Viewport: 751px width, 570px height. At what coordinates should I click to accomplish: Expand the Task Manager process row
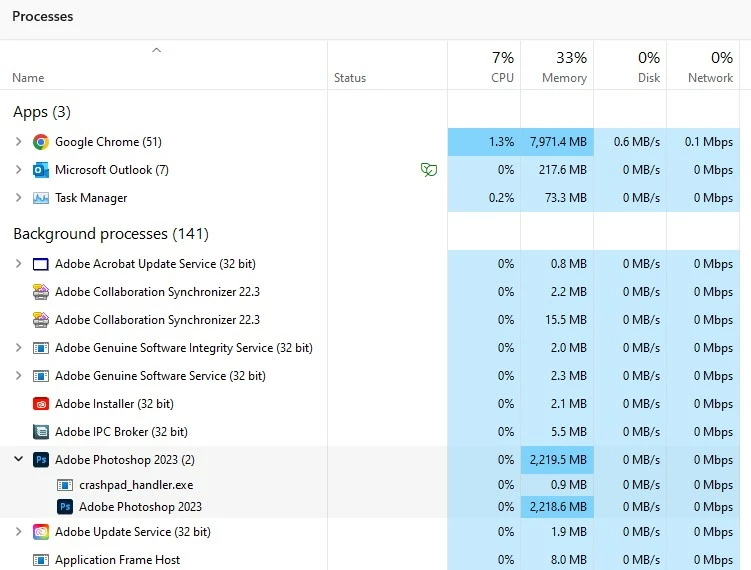click(x=18, y=198)
